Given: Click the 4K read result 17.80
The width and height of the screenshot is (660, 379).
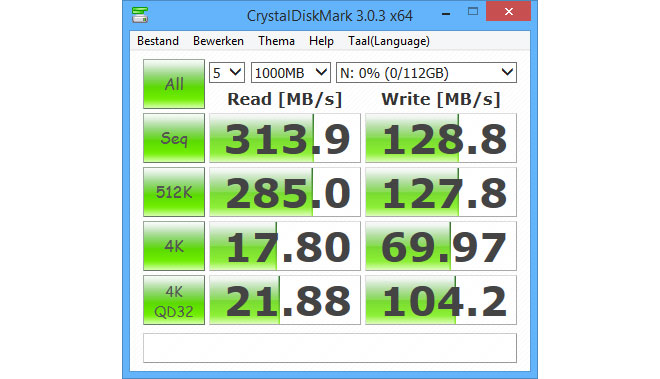Looking at the screenshot, I should tap(285, 246).
